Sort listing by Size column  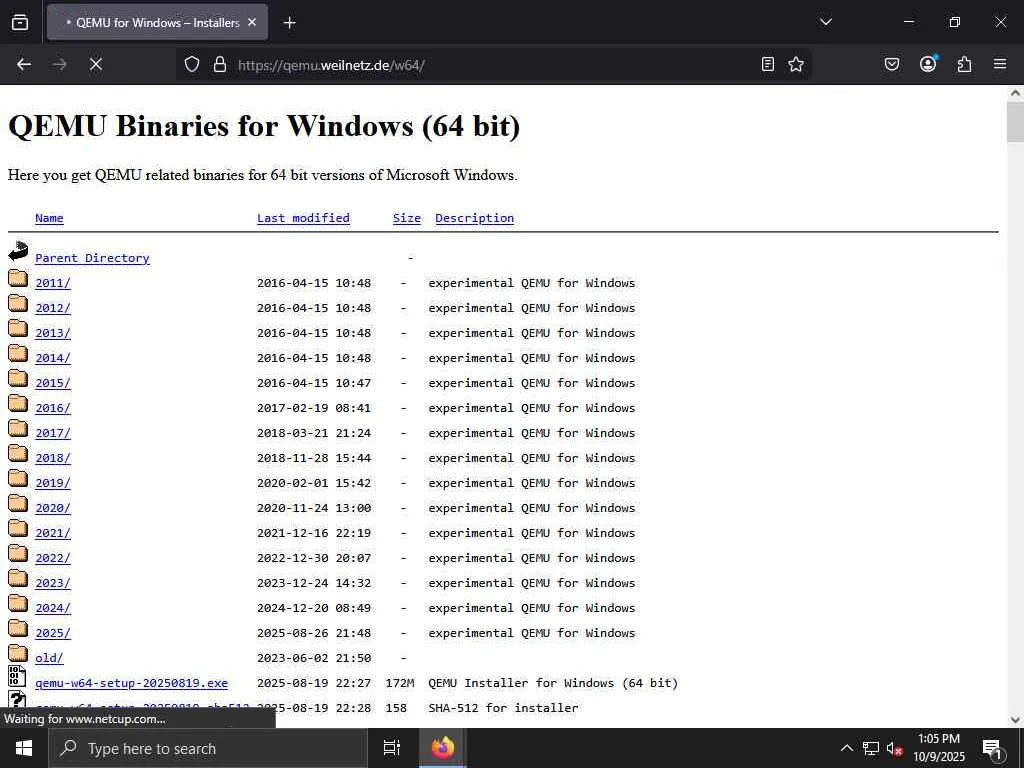tap(407, 218)
